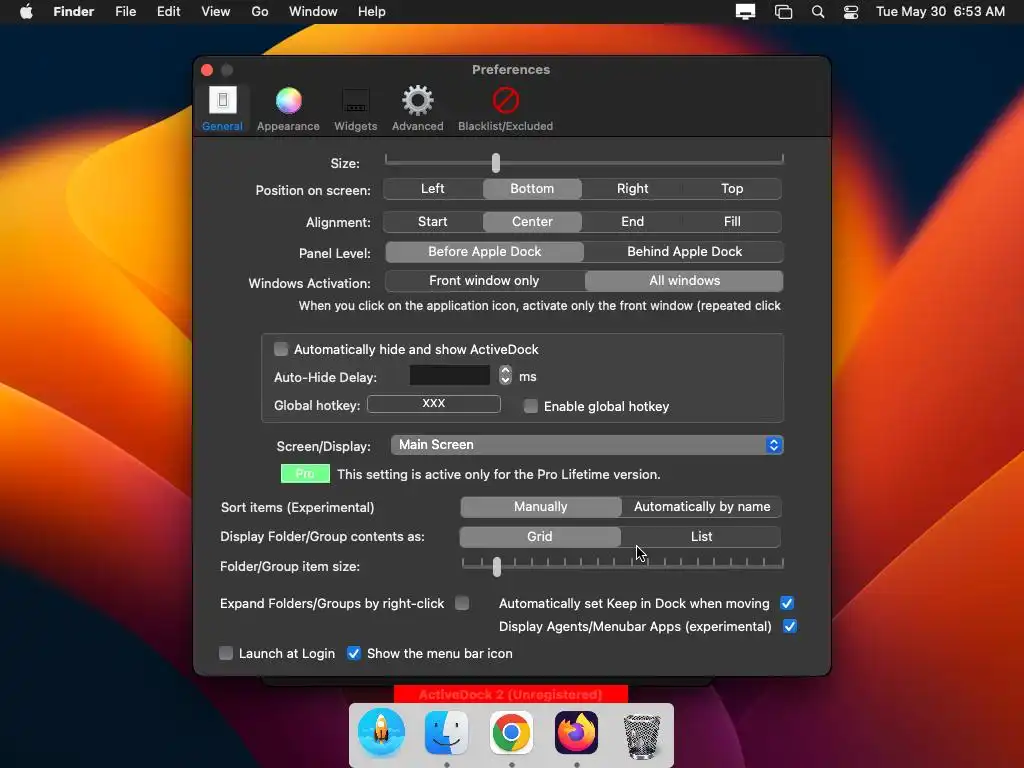Open the Appearance color wheel tab
The height and width of the screenshot is (768, 1024).
[288, 108]
